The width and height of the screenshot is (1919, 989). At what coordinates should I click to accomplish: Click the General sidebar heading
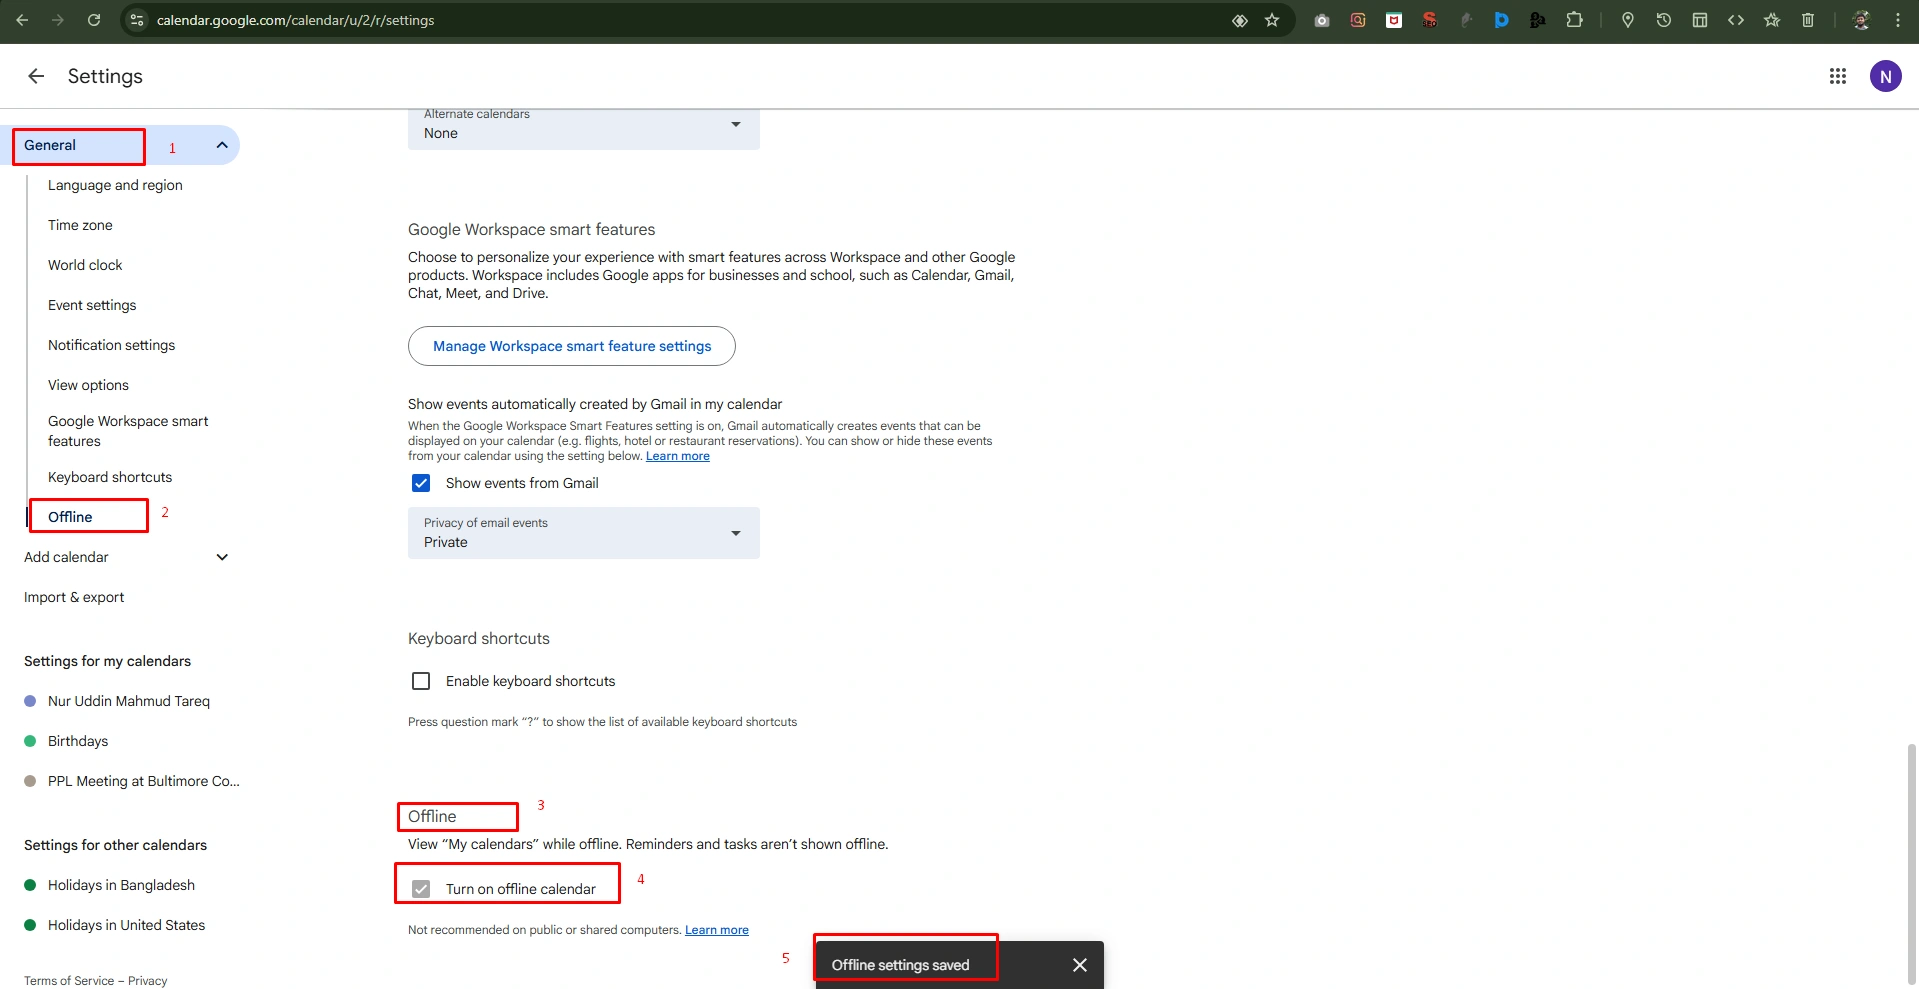tap(50, 145)
